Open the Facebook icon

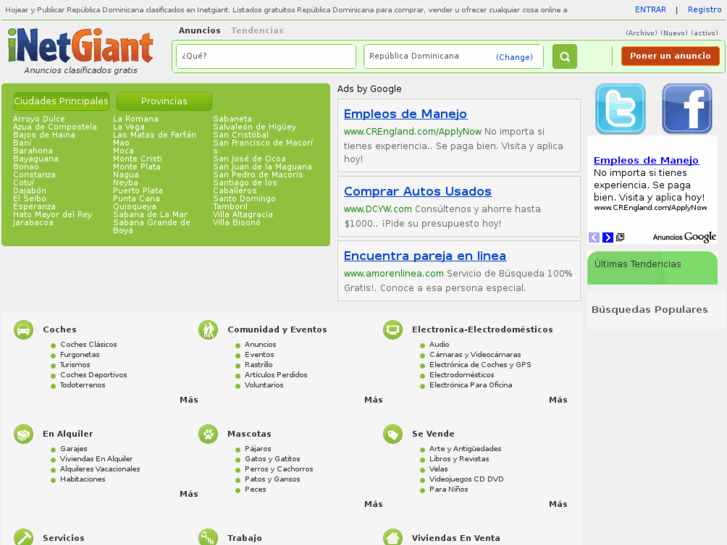click(687, 109)
